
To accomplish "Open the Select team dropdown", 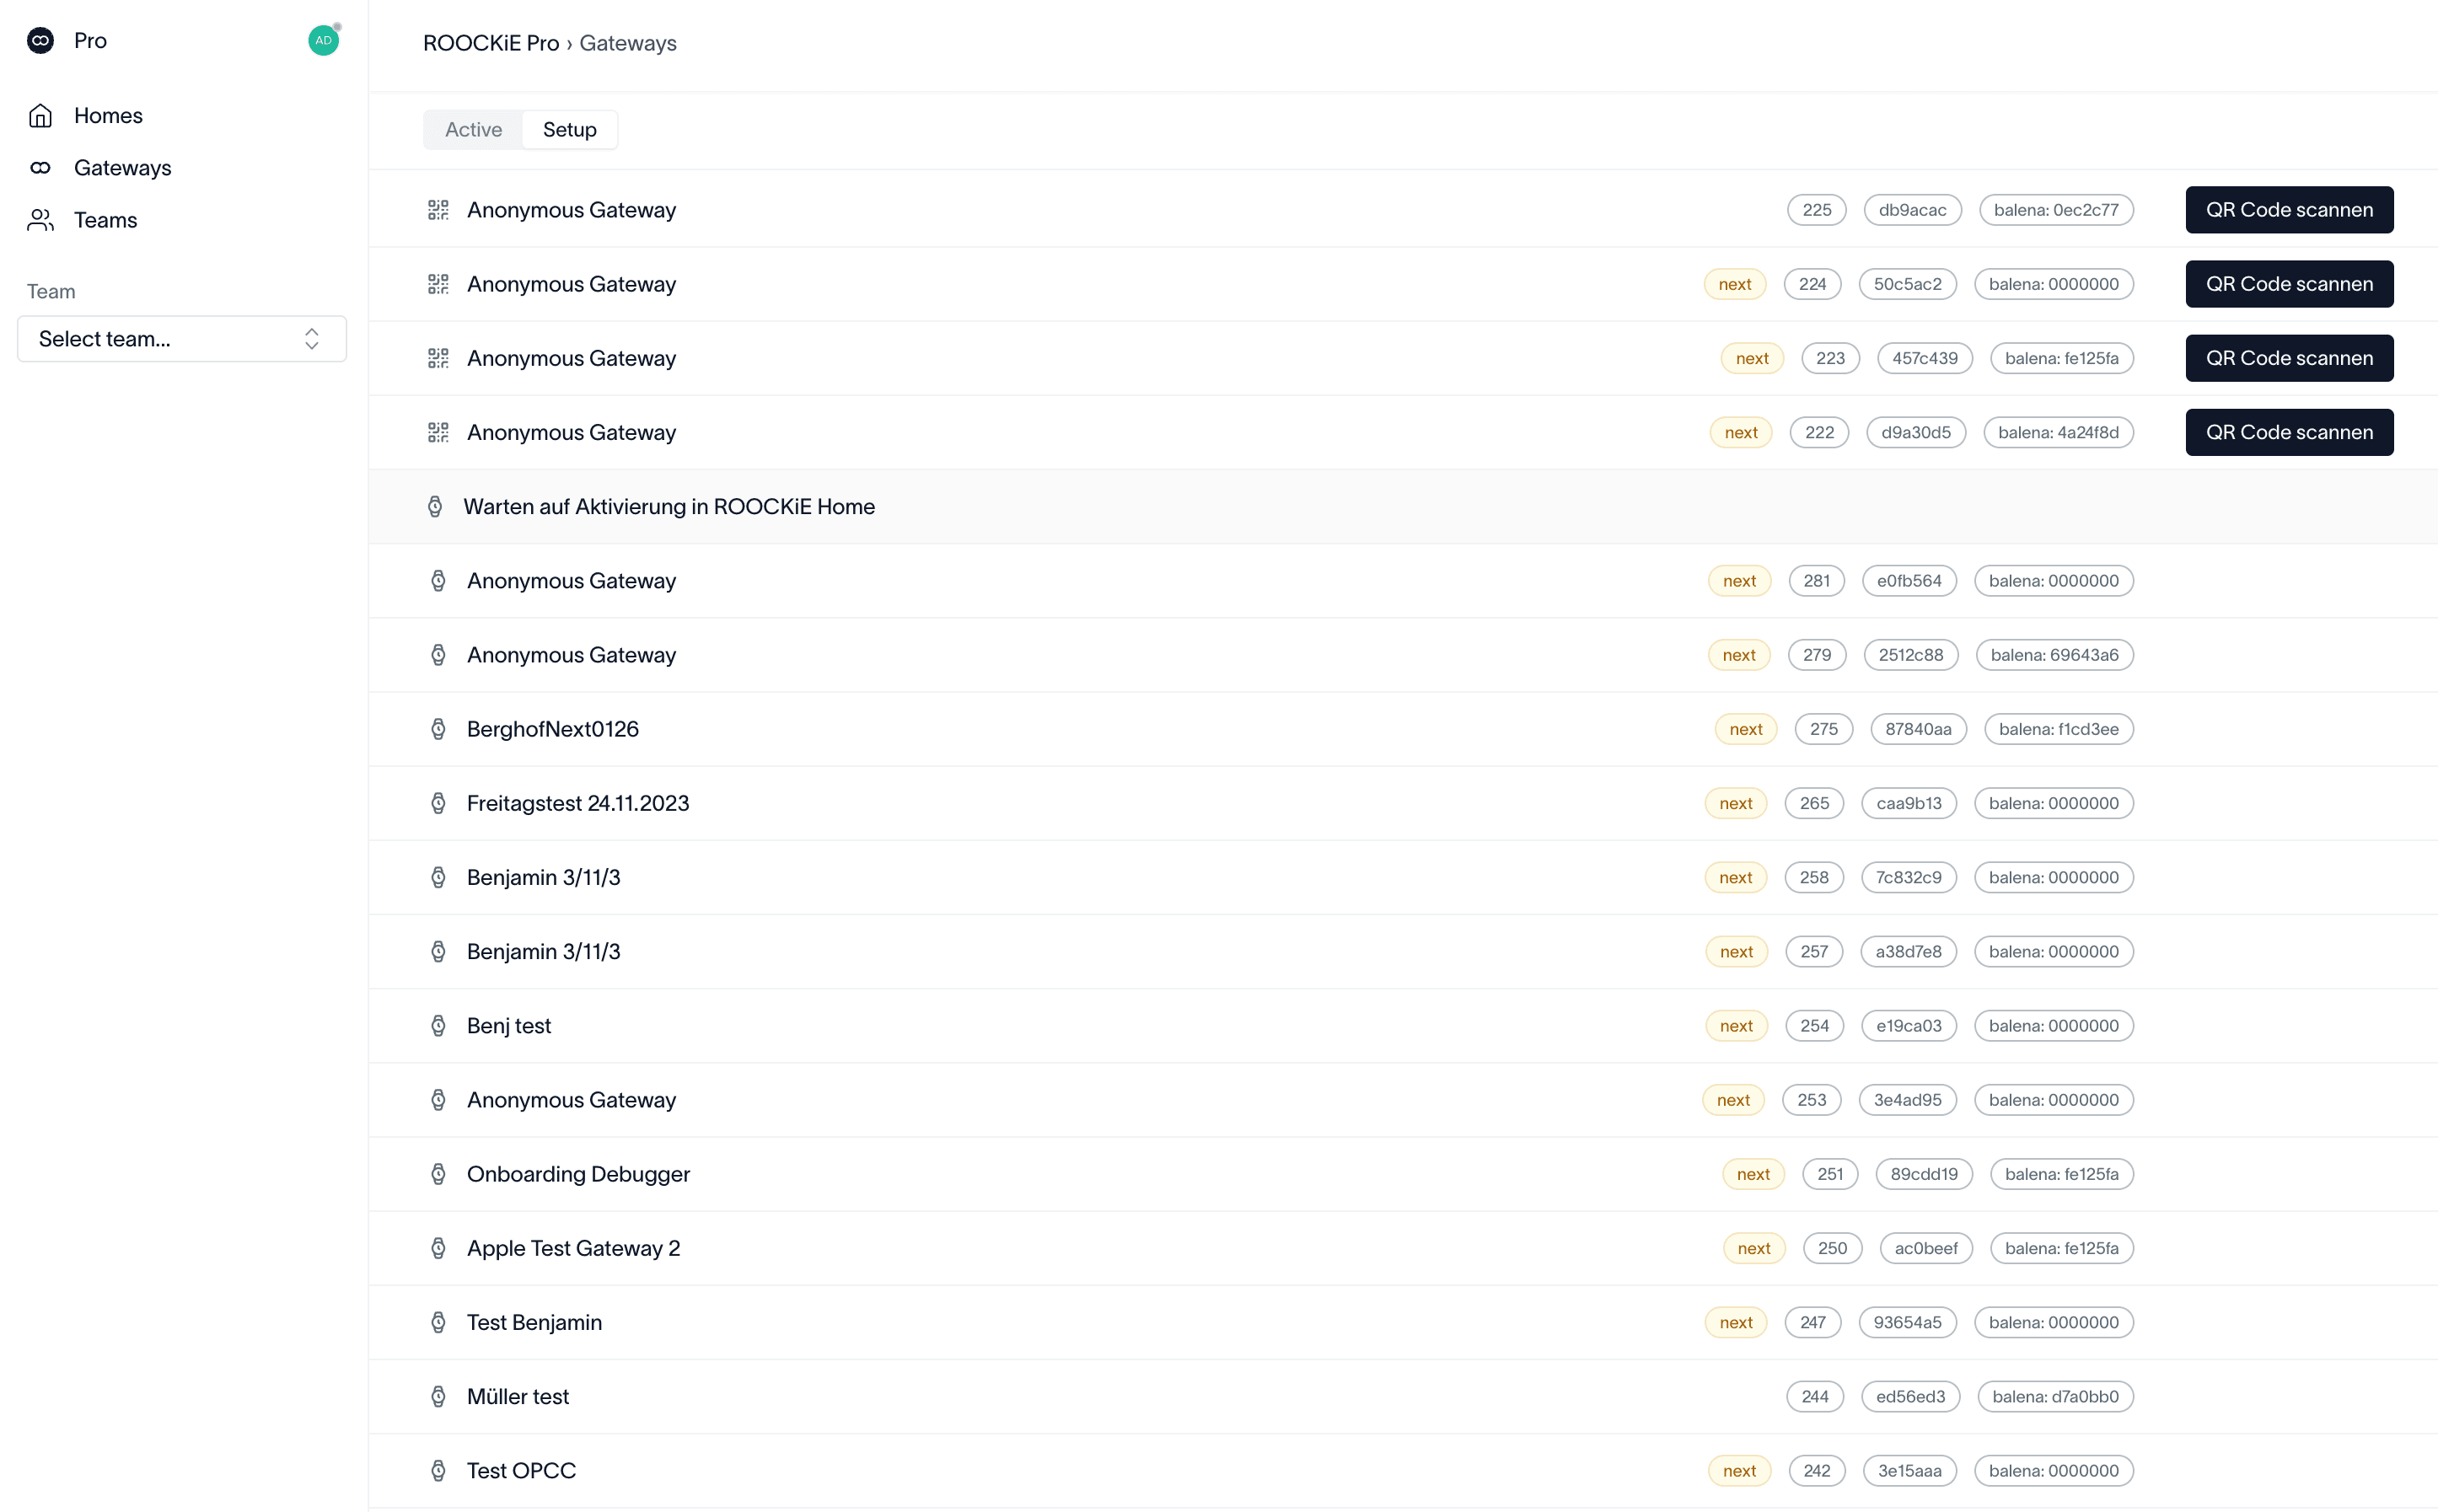I will click(x=181, y=339).
